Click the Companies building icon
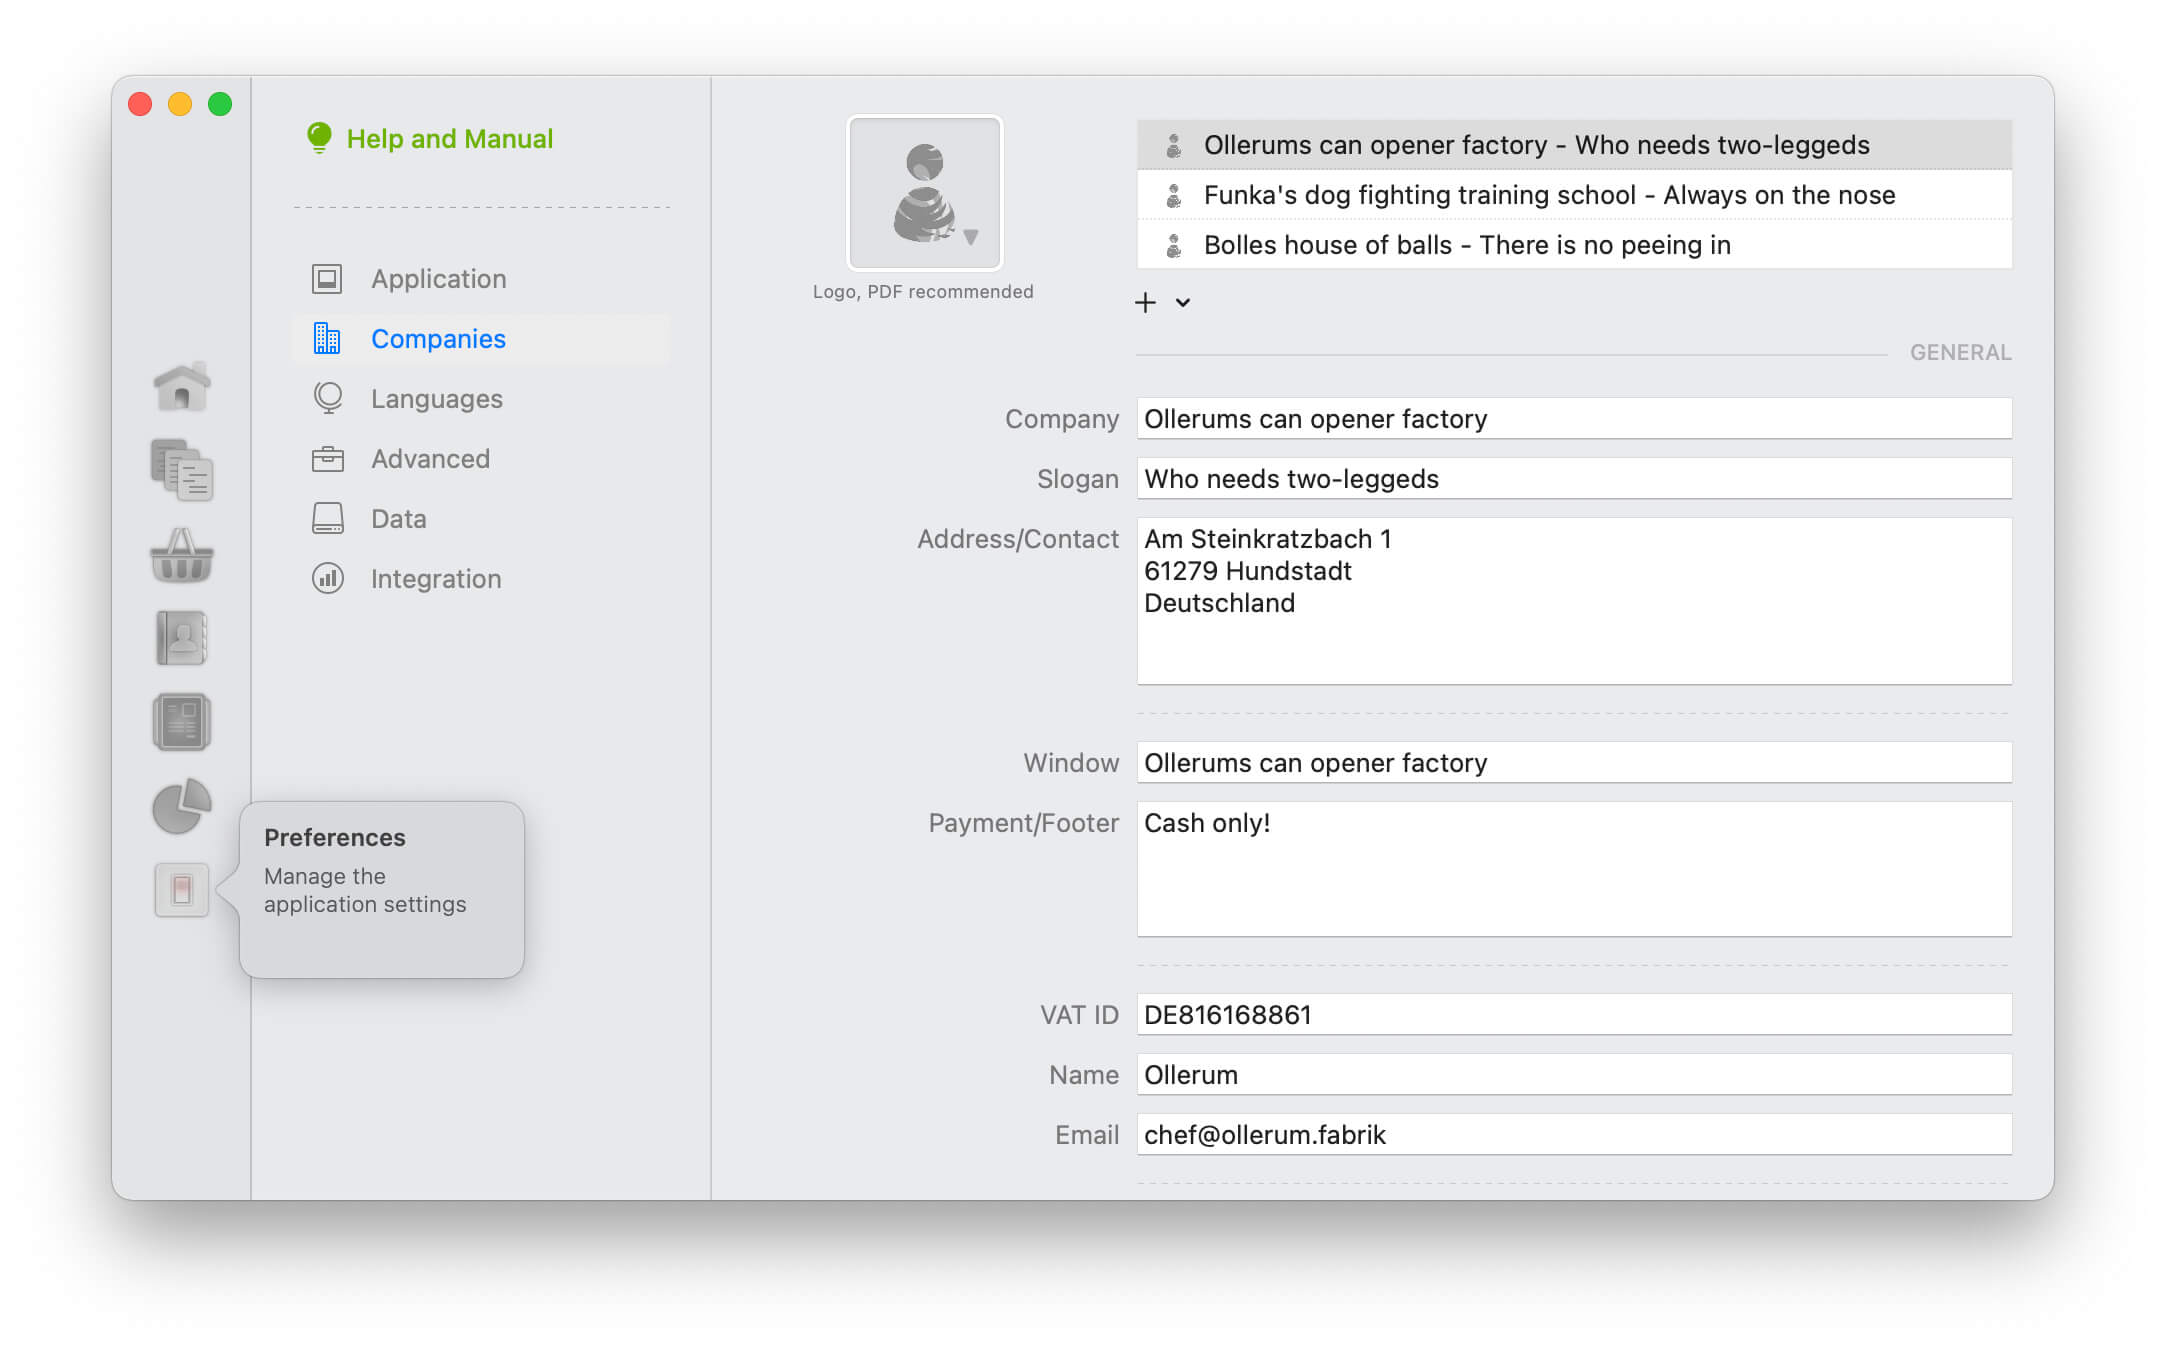The height and width of the screenshot is (1348, 2166). (326, 339)
